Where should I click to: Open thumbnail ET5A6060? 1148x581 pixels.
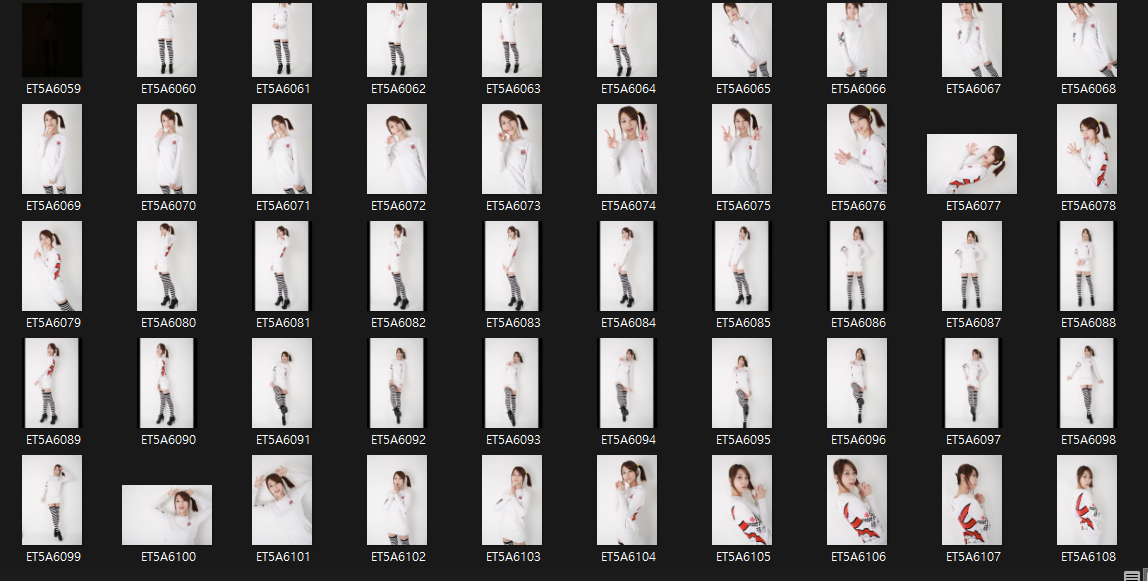(167, 40)
